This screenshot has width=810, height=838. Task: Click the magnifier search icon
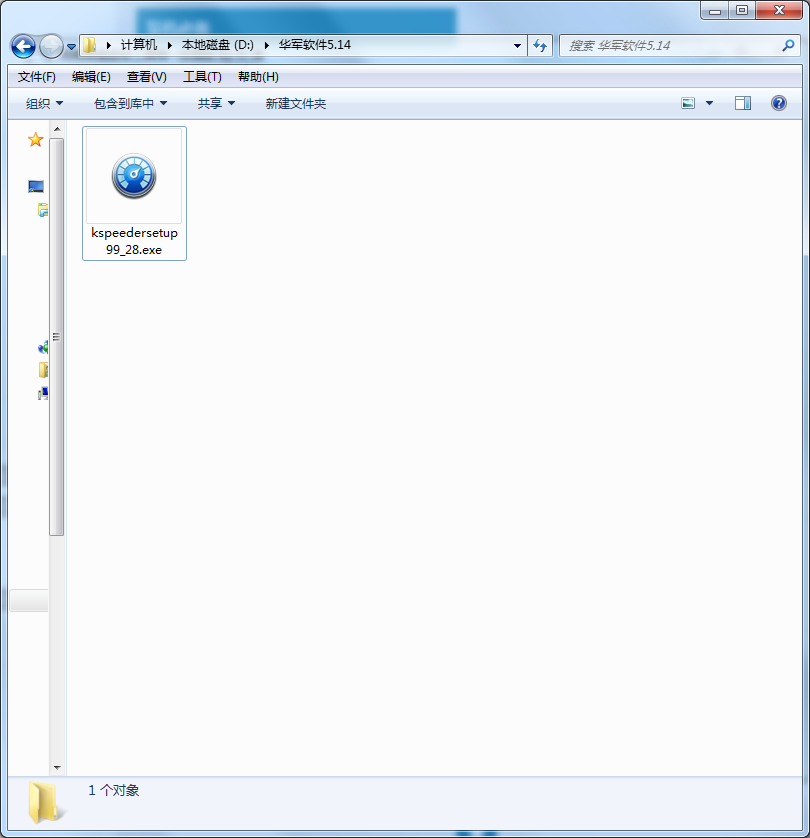[788, 46]
